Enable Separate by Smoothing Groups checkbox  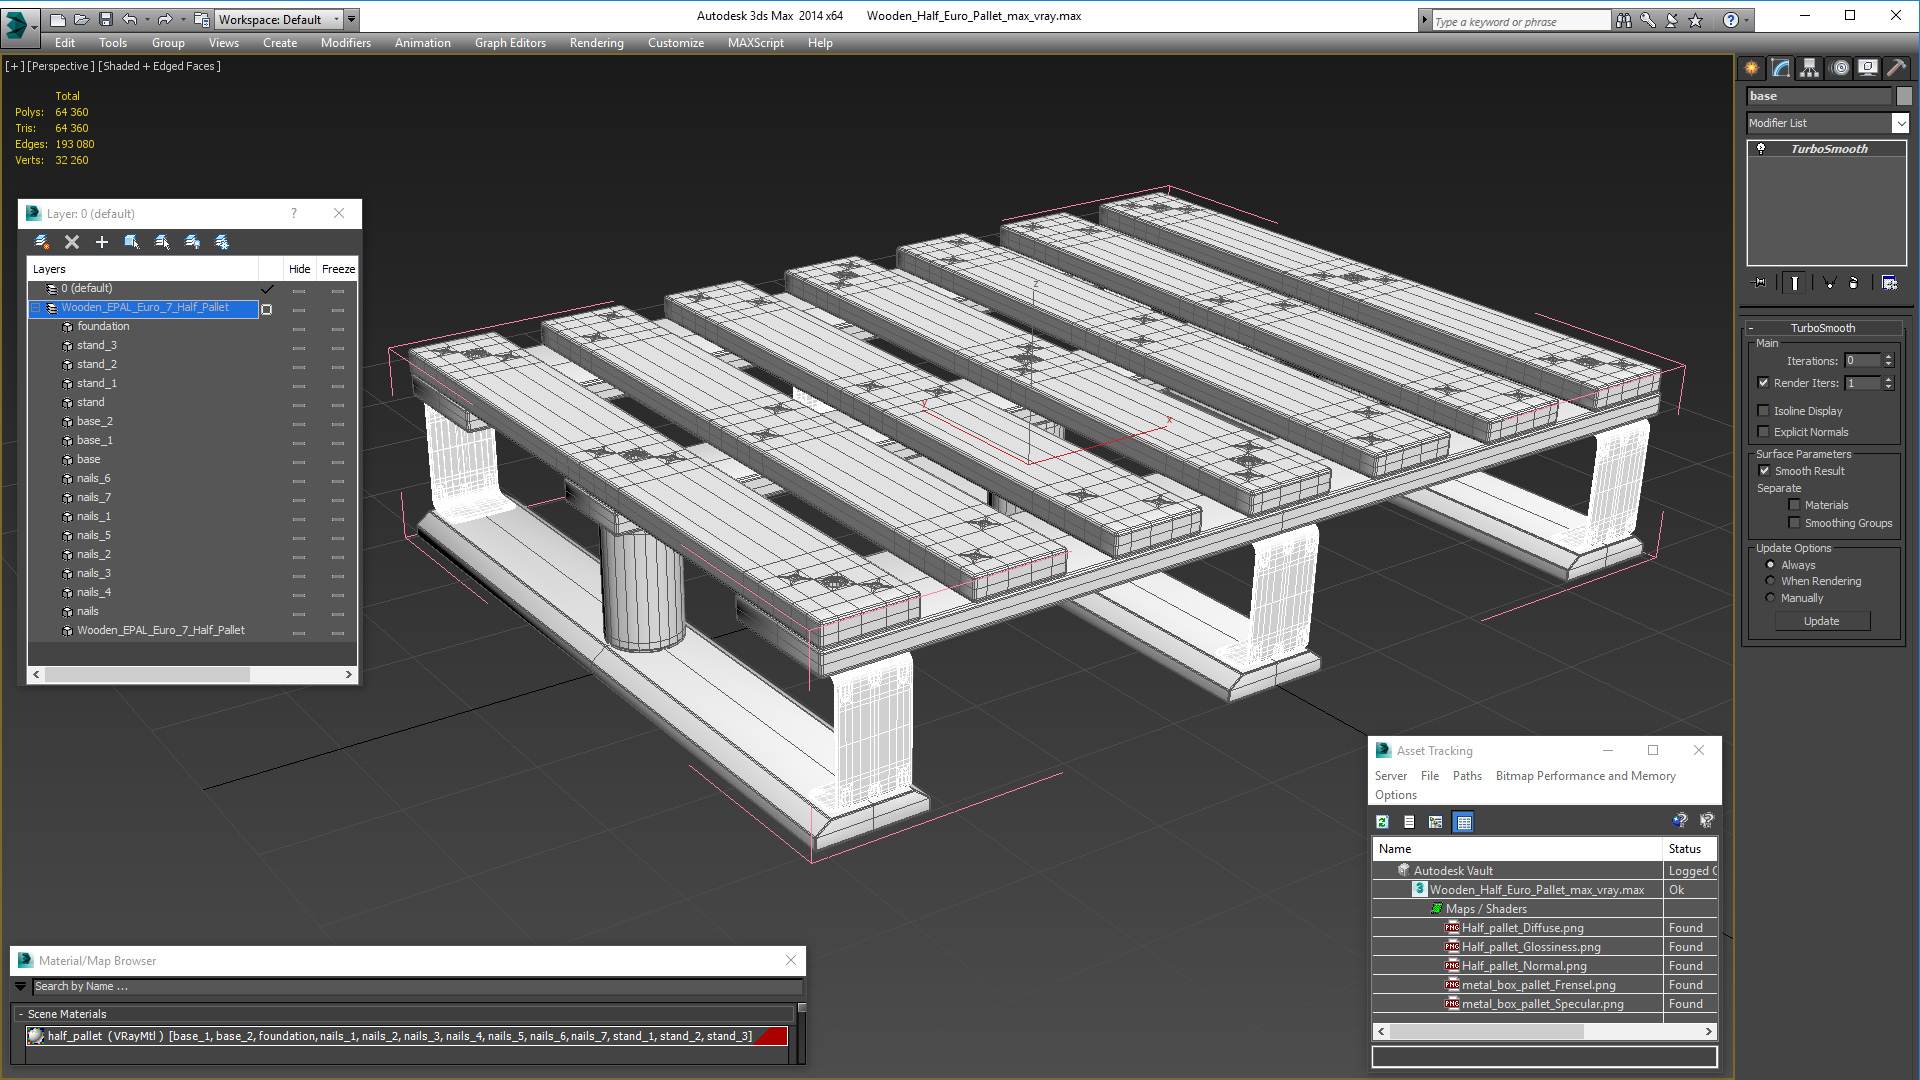[x=1795, y=523]
